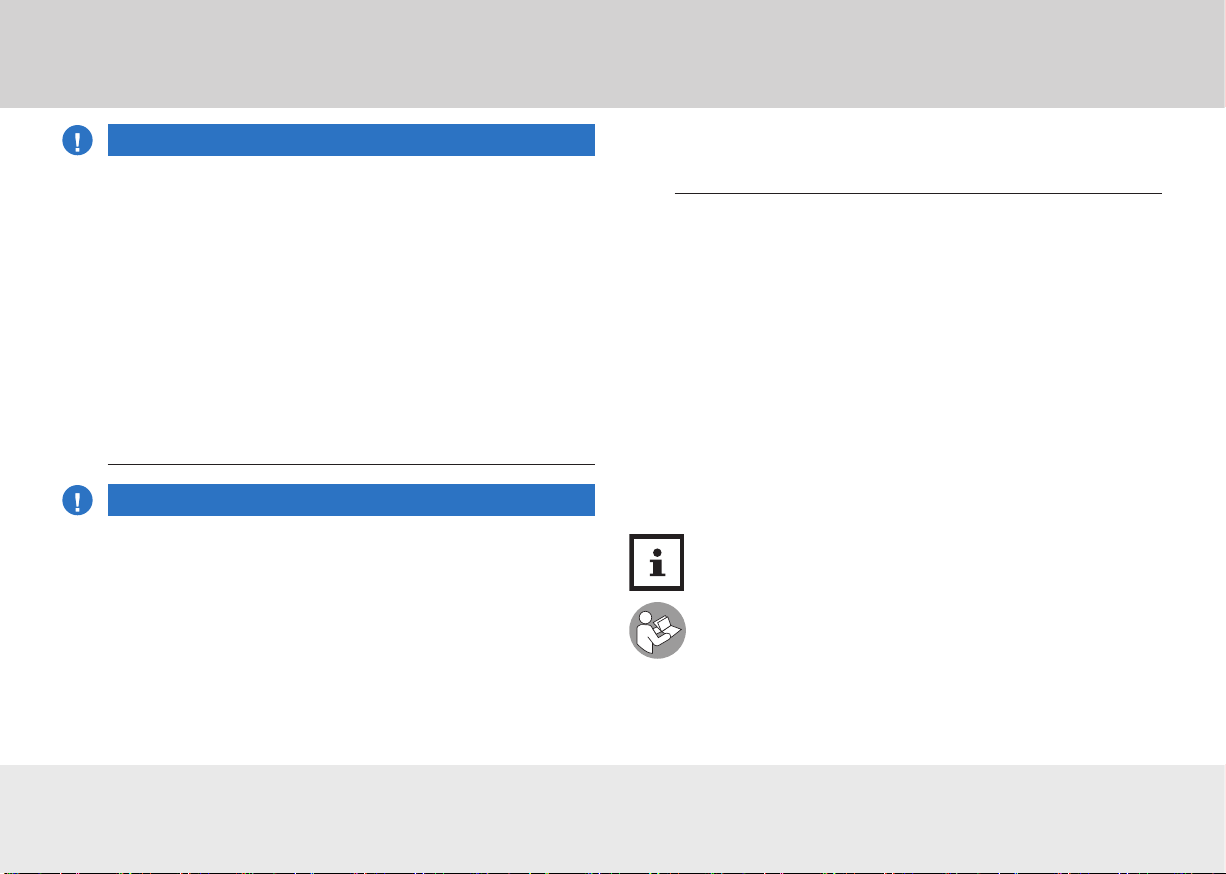Click empty space right of the info icon
The height and width of the screenshot is (874, 1226).
(925, 562)
